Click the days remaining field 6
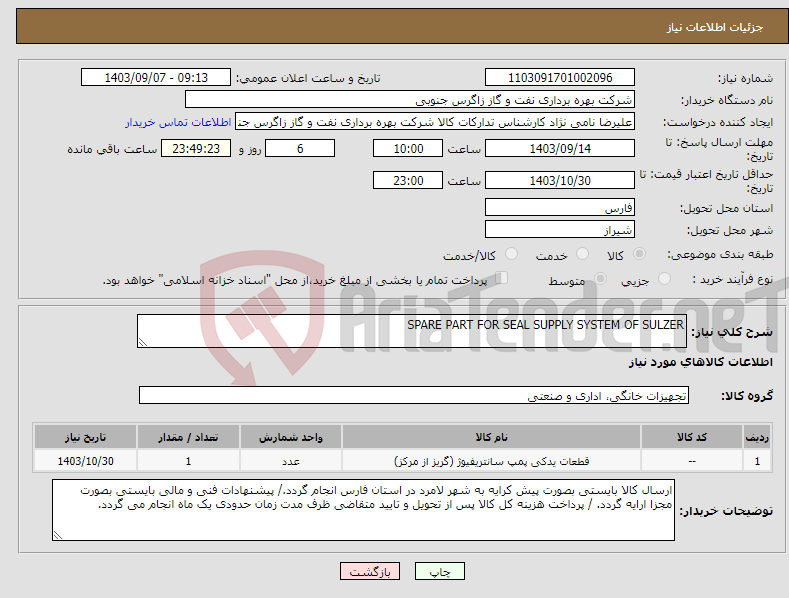 pos(300,148)
